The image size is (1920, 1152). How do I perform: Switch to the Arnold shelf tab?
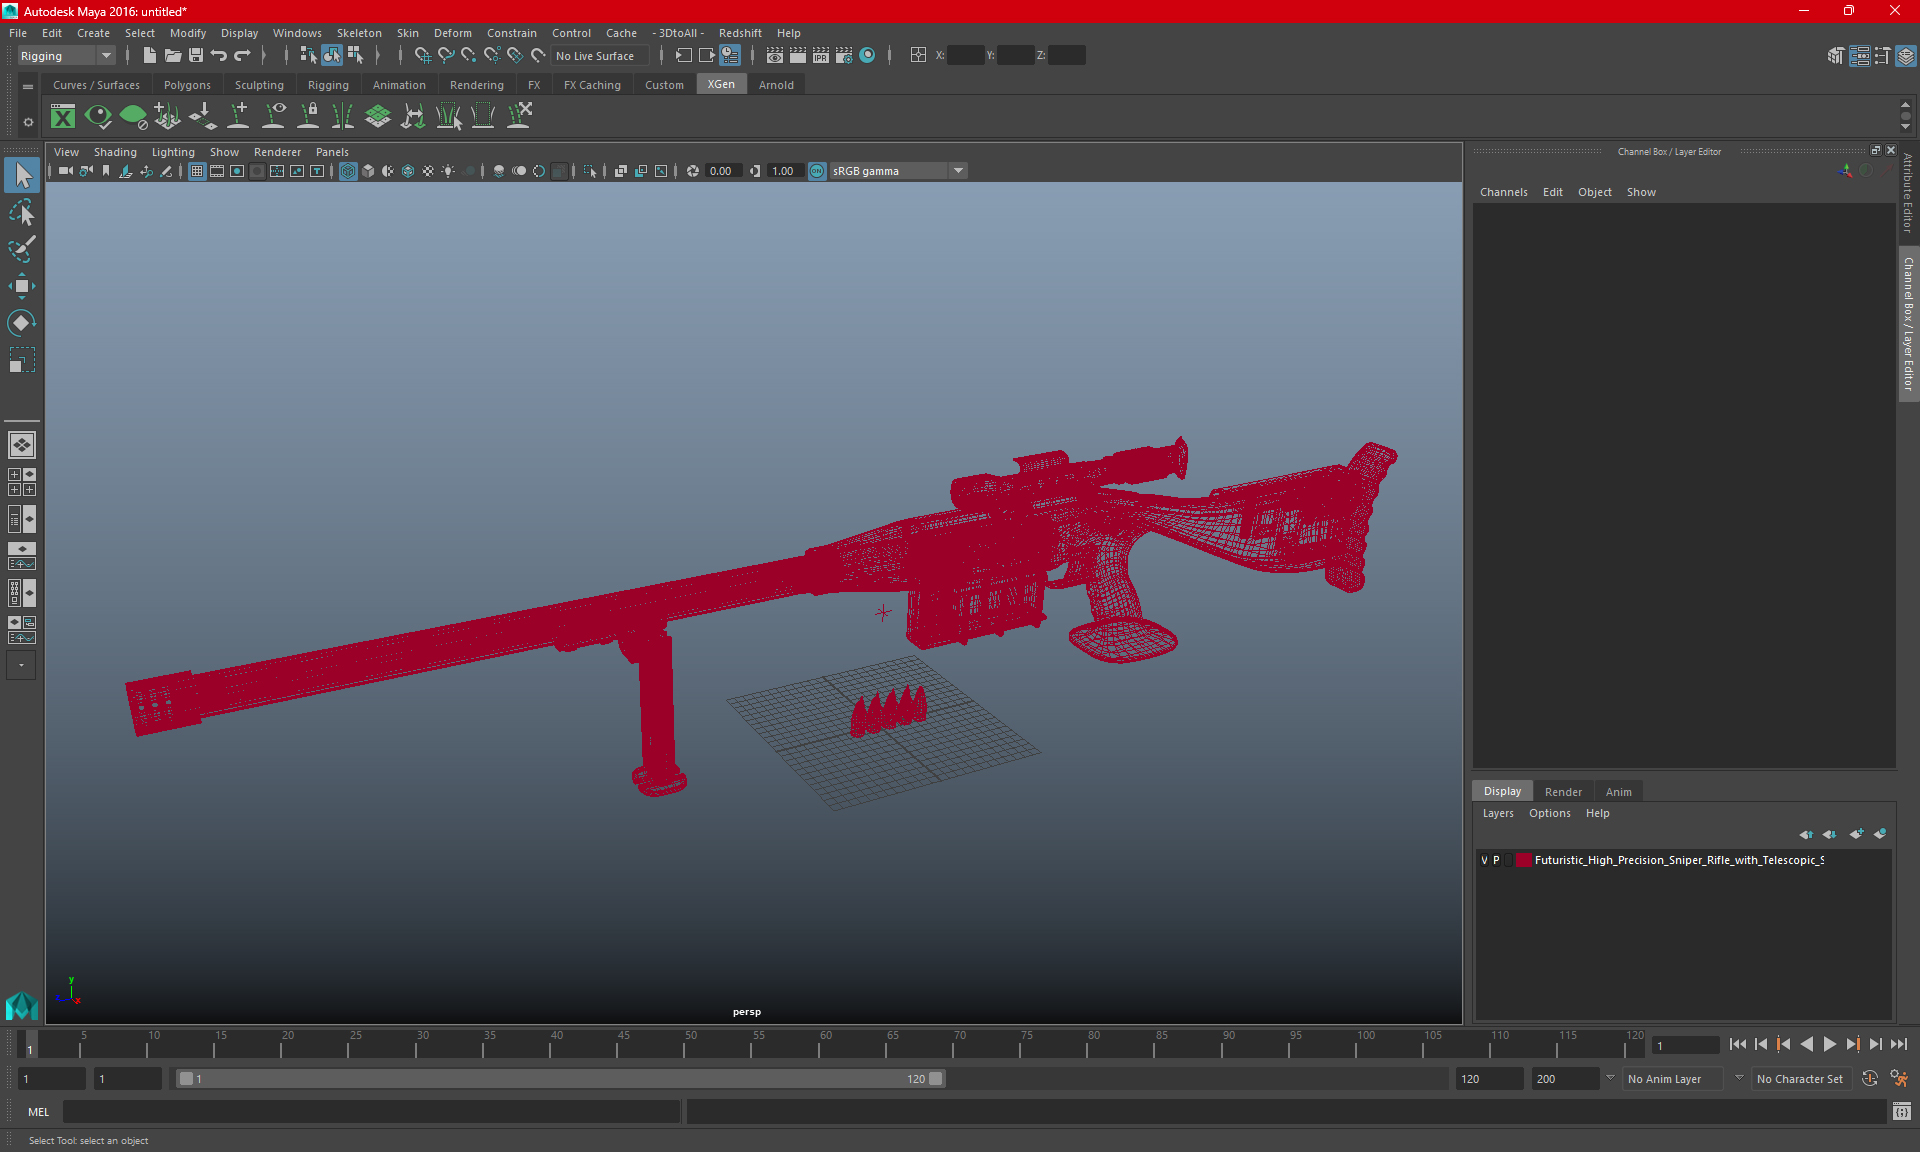(x=776, y=85)
